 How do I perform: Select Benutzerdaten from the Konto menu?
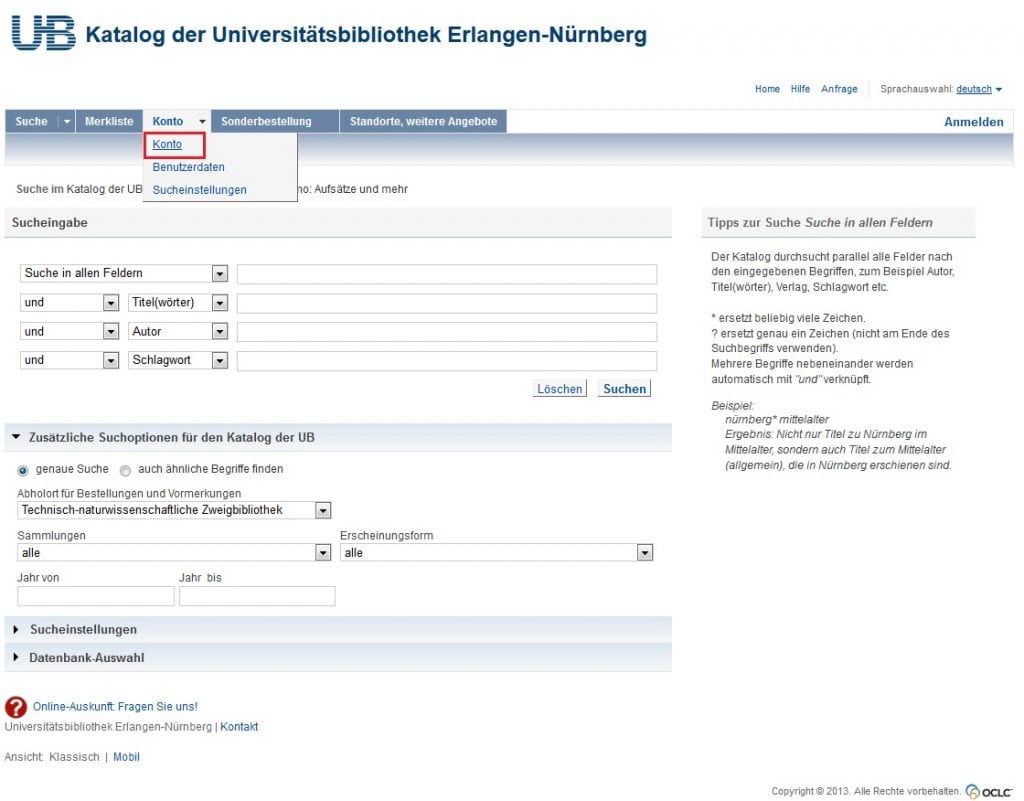[x=187, y=167]
